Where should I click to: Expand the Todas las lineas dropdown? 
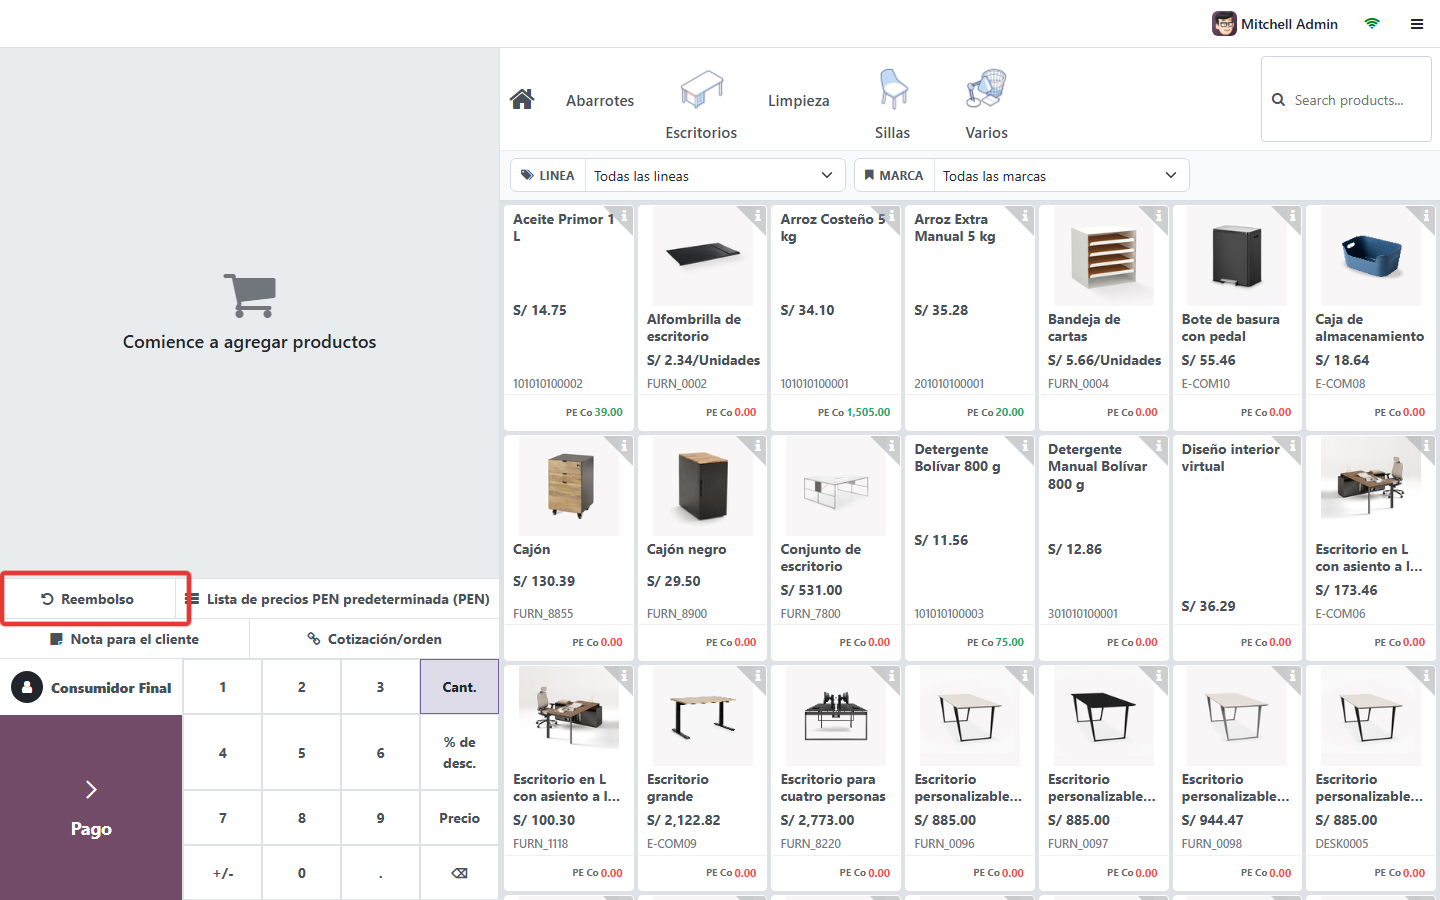pos(715,175)
